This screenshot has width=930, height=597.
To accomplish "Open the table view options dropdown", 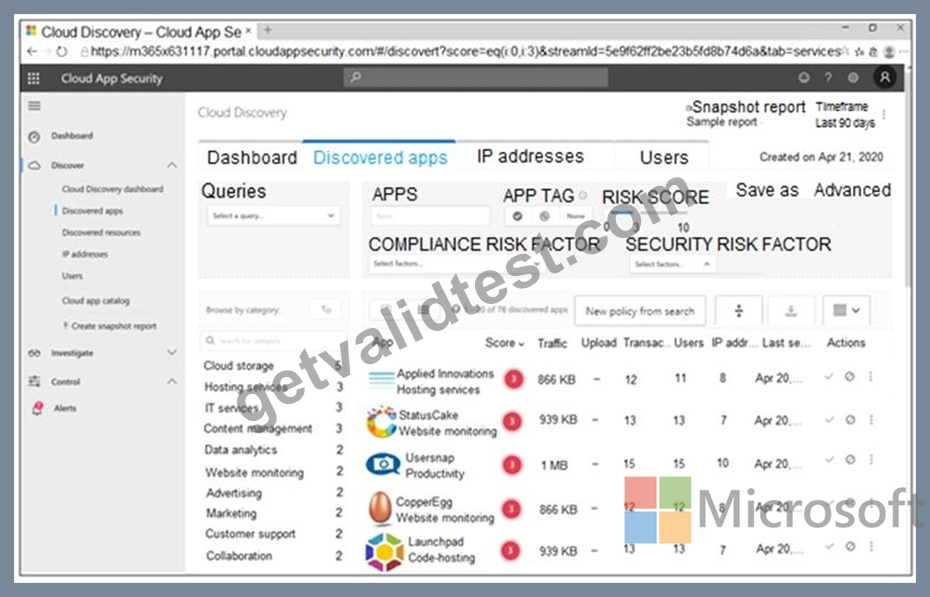I will [846, 311].
